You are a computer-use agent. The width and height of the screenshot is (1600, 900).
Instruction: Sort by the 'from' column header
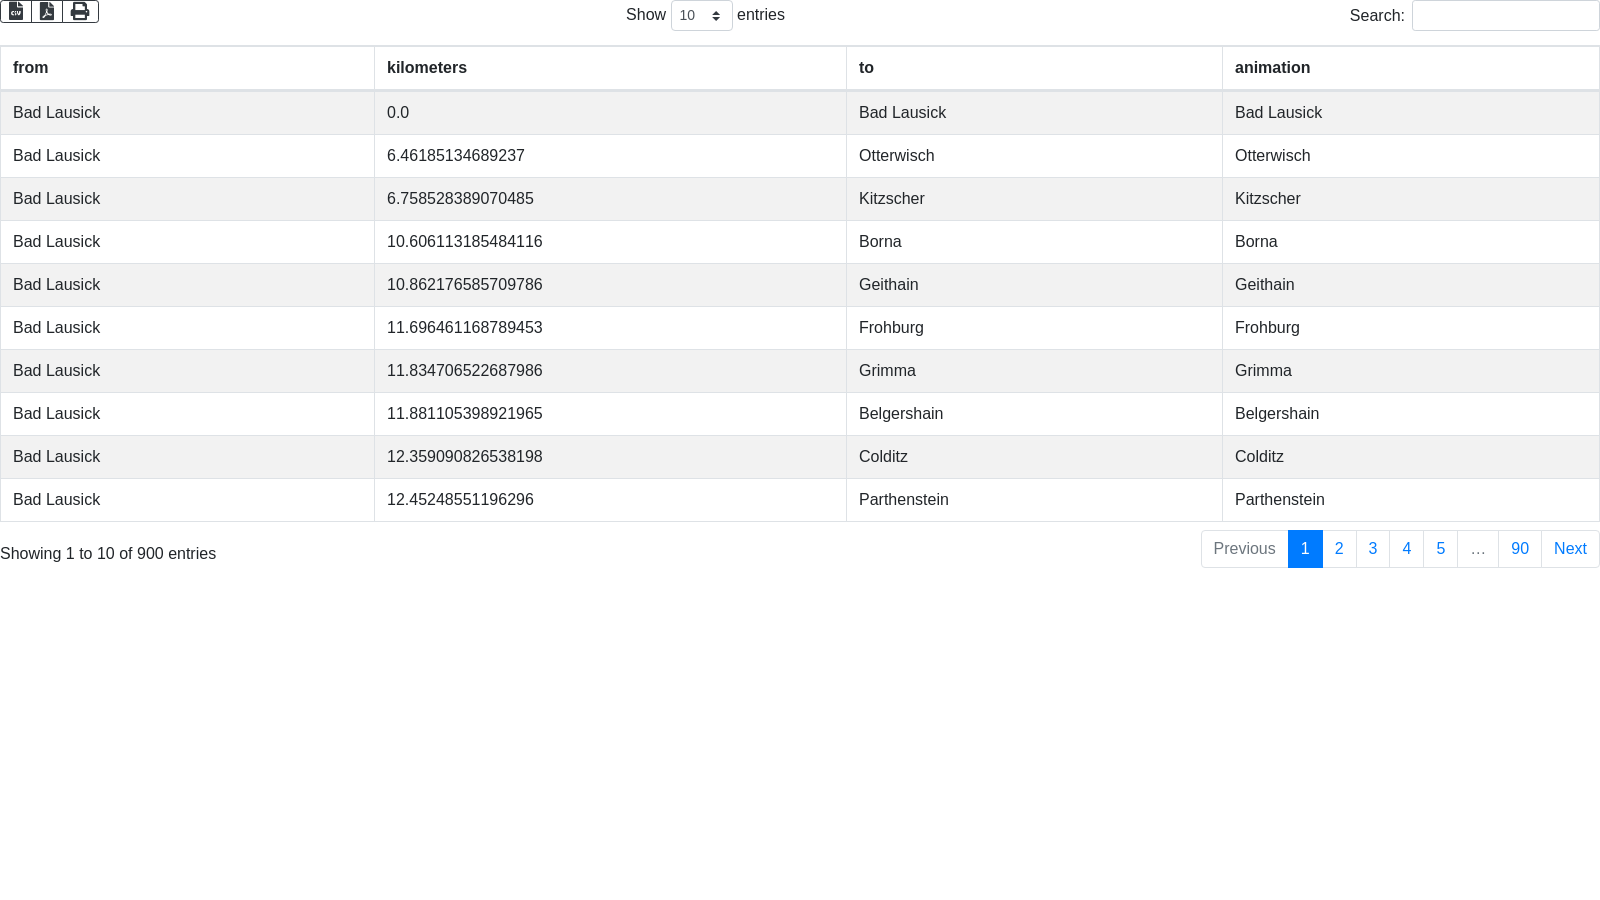pos(31,68)
